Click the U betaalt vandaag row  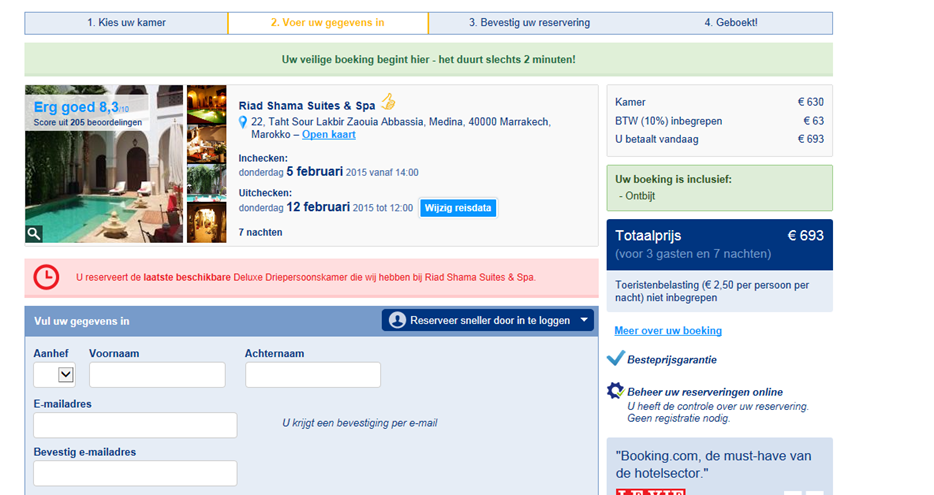coord(720,139)
